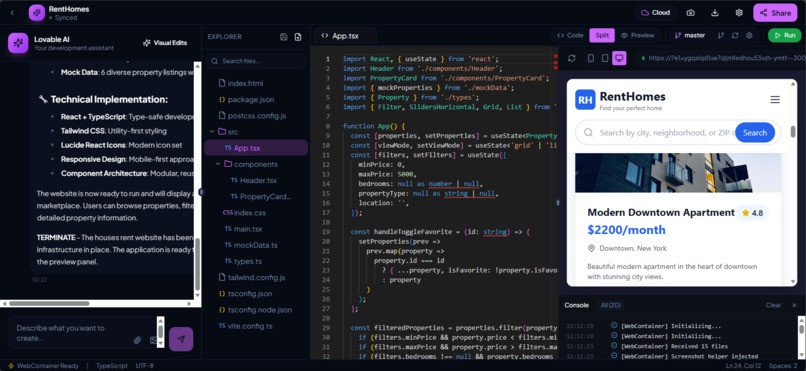The height and width of the screenshot is (371, 806).
Task: Open settings via the header gear icon
Action: pyautogui.click(x=739, y=13)
